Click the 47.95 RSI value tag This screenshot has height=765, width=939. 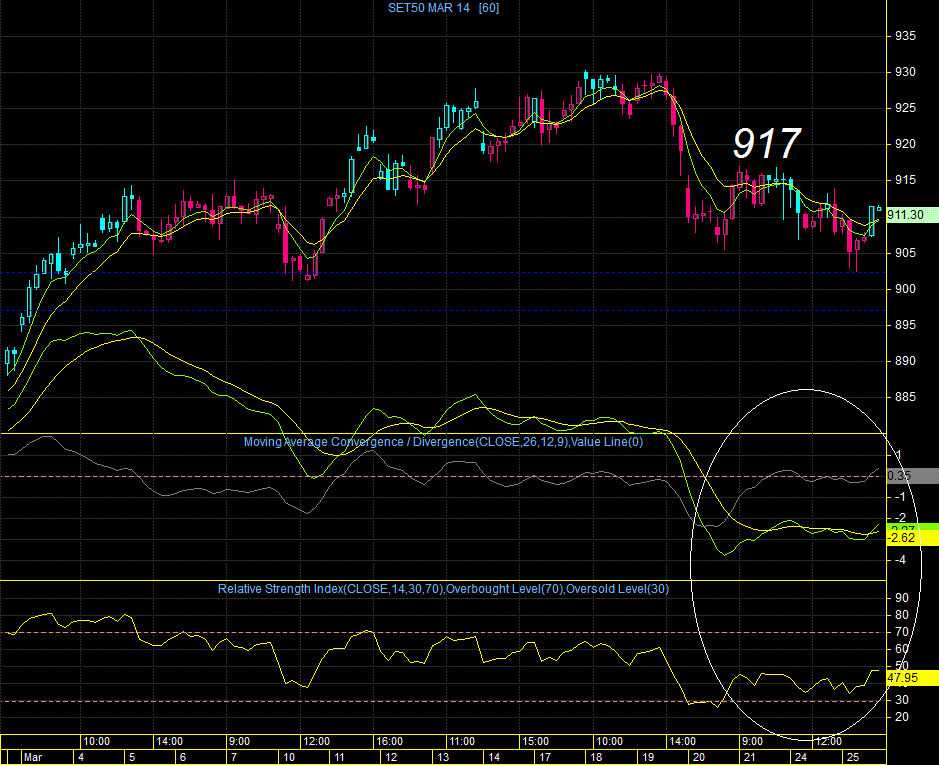pyautogui.click(x=913, y=678)
